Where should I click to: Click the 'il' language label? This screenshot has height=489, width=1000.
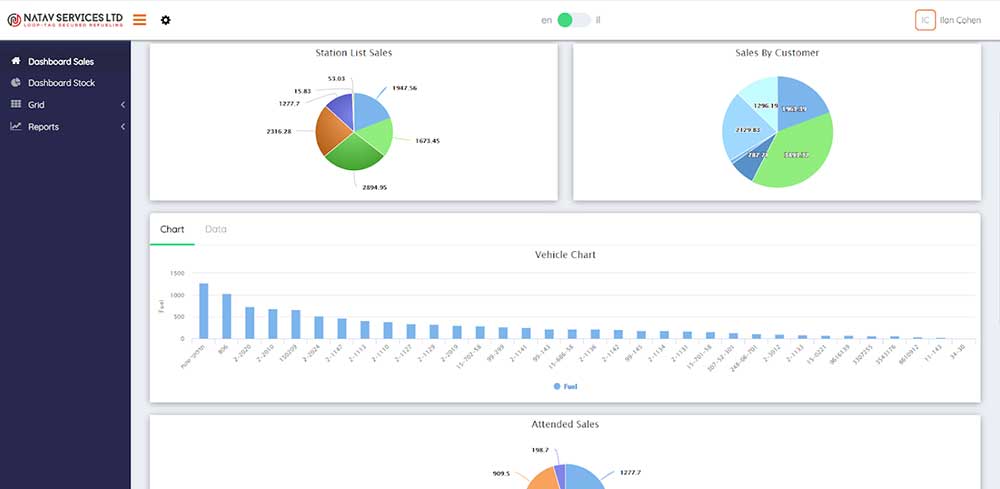pyautogui.click(x=598, y=20)
